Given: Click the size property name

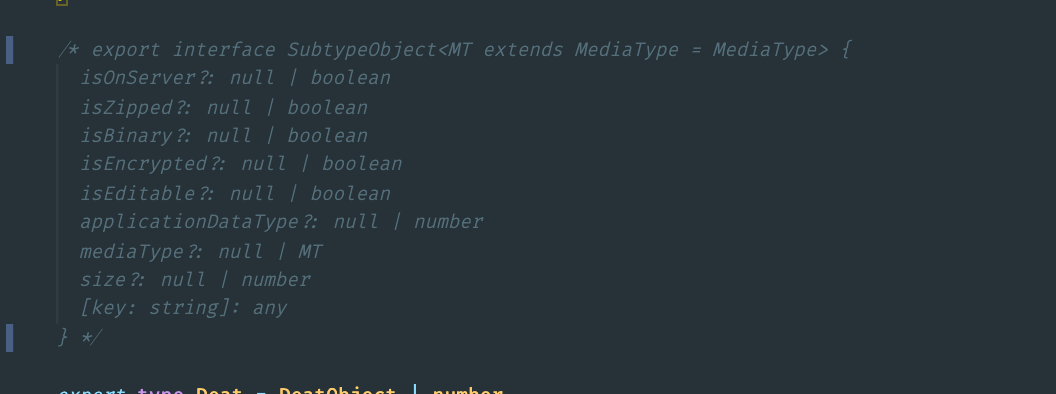Looking at the screenshot, I should coord(103,280).
